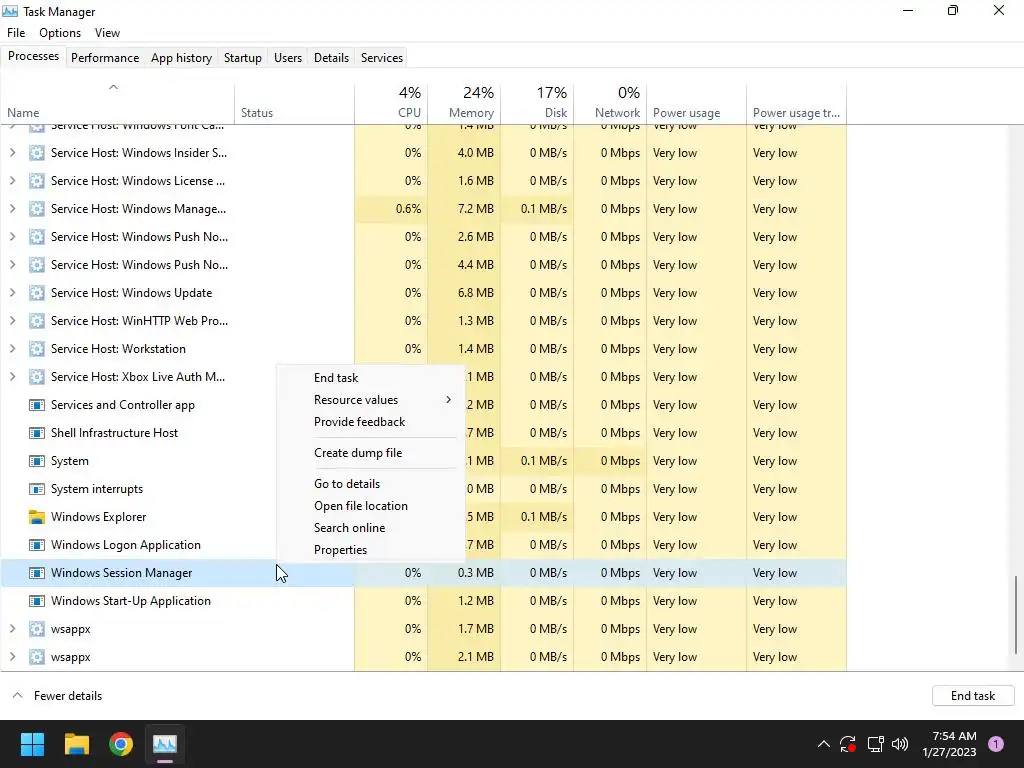1024x768 pixels.
Task: Switch to the Performance tab
Action: [x=105, y=57]
